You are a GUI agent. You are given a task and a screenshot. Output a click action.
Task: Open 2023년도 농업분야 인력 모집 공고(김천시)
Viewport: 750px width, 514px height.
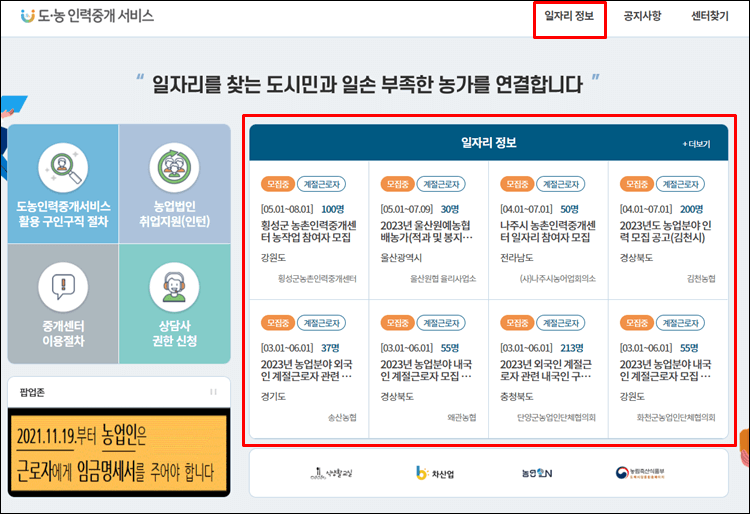tap(665, 231)
